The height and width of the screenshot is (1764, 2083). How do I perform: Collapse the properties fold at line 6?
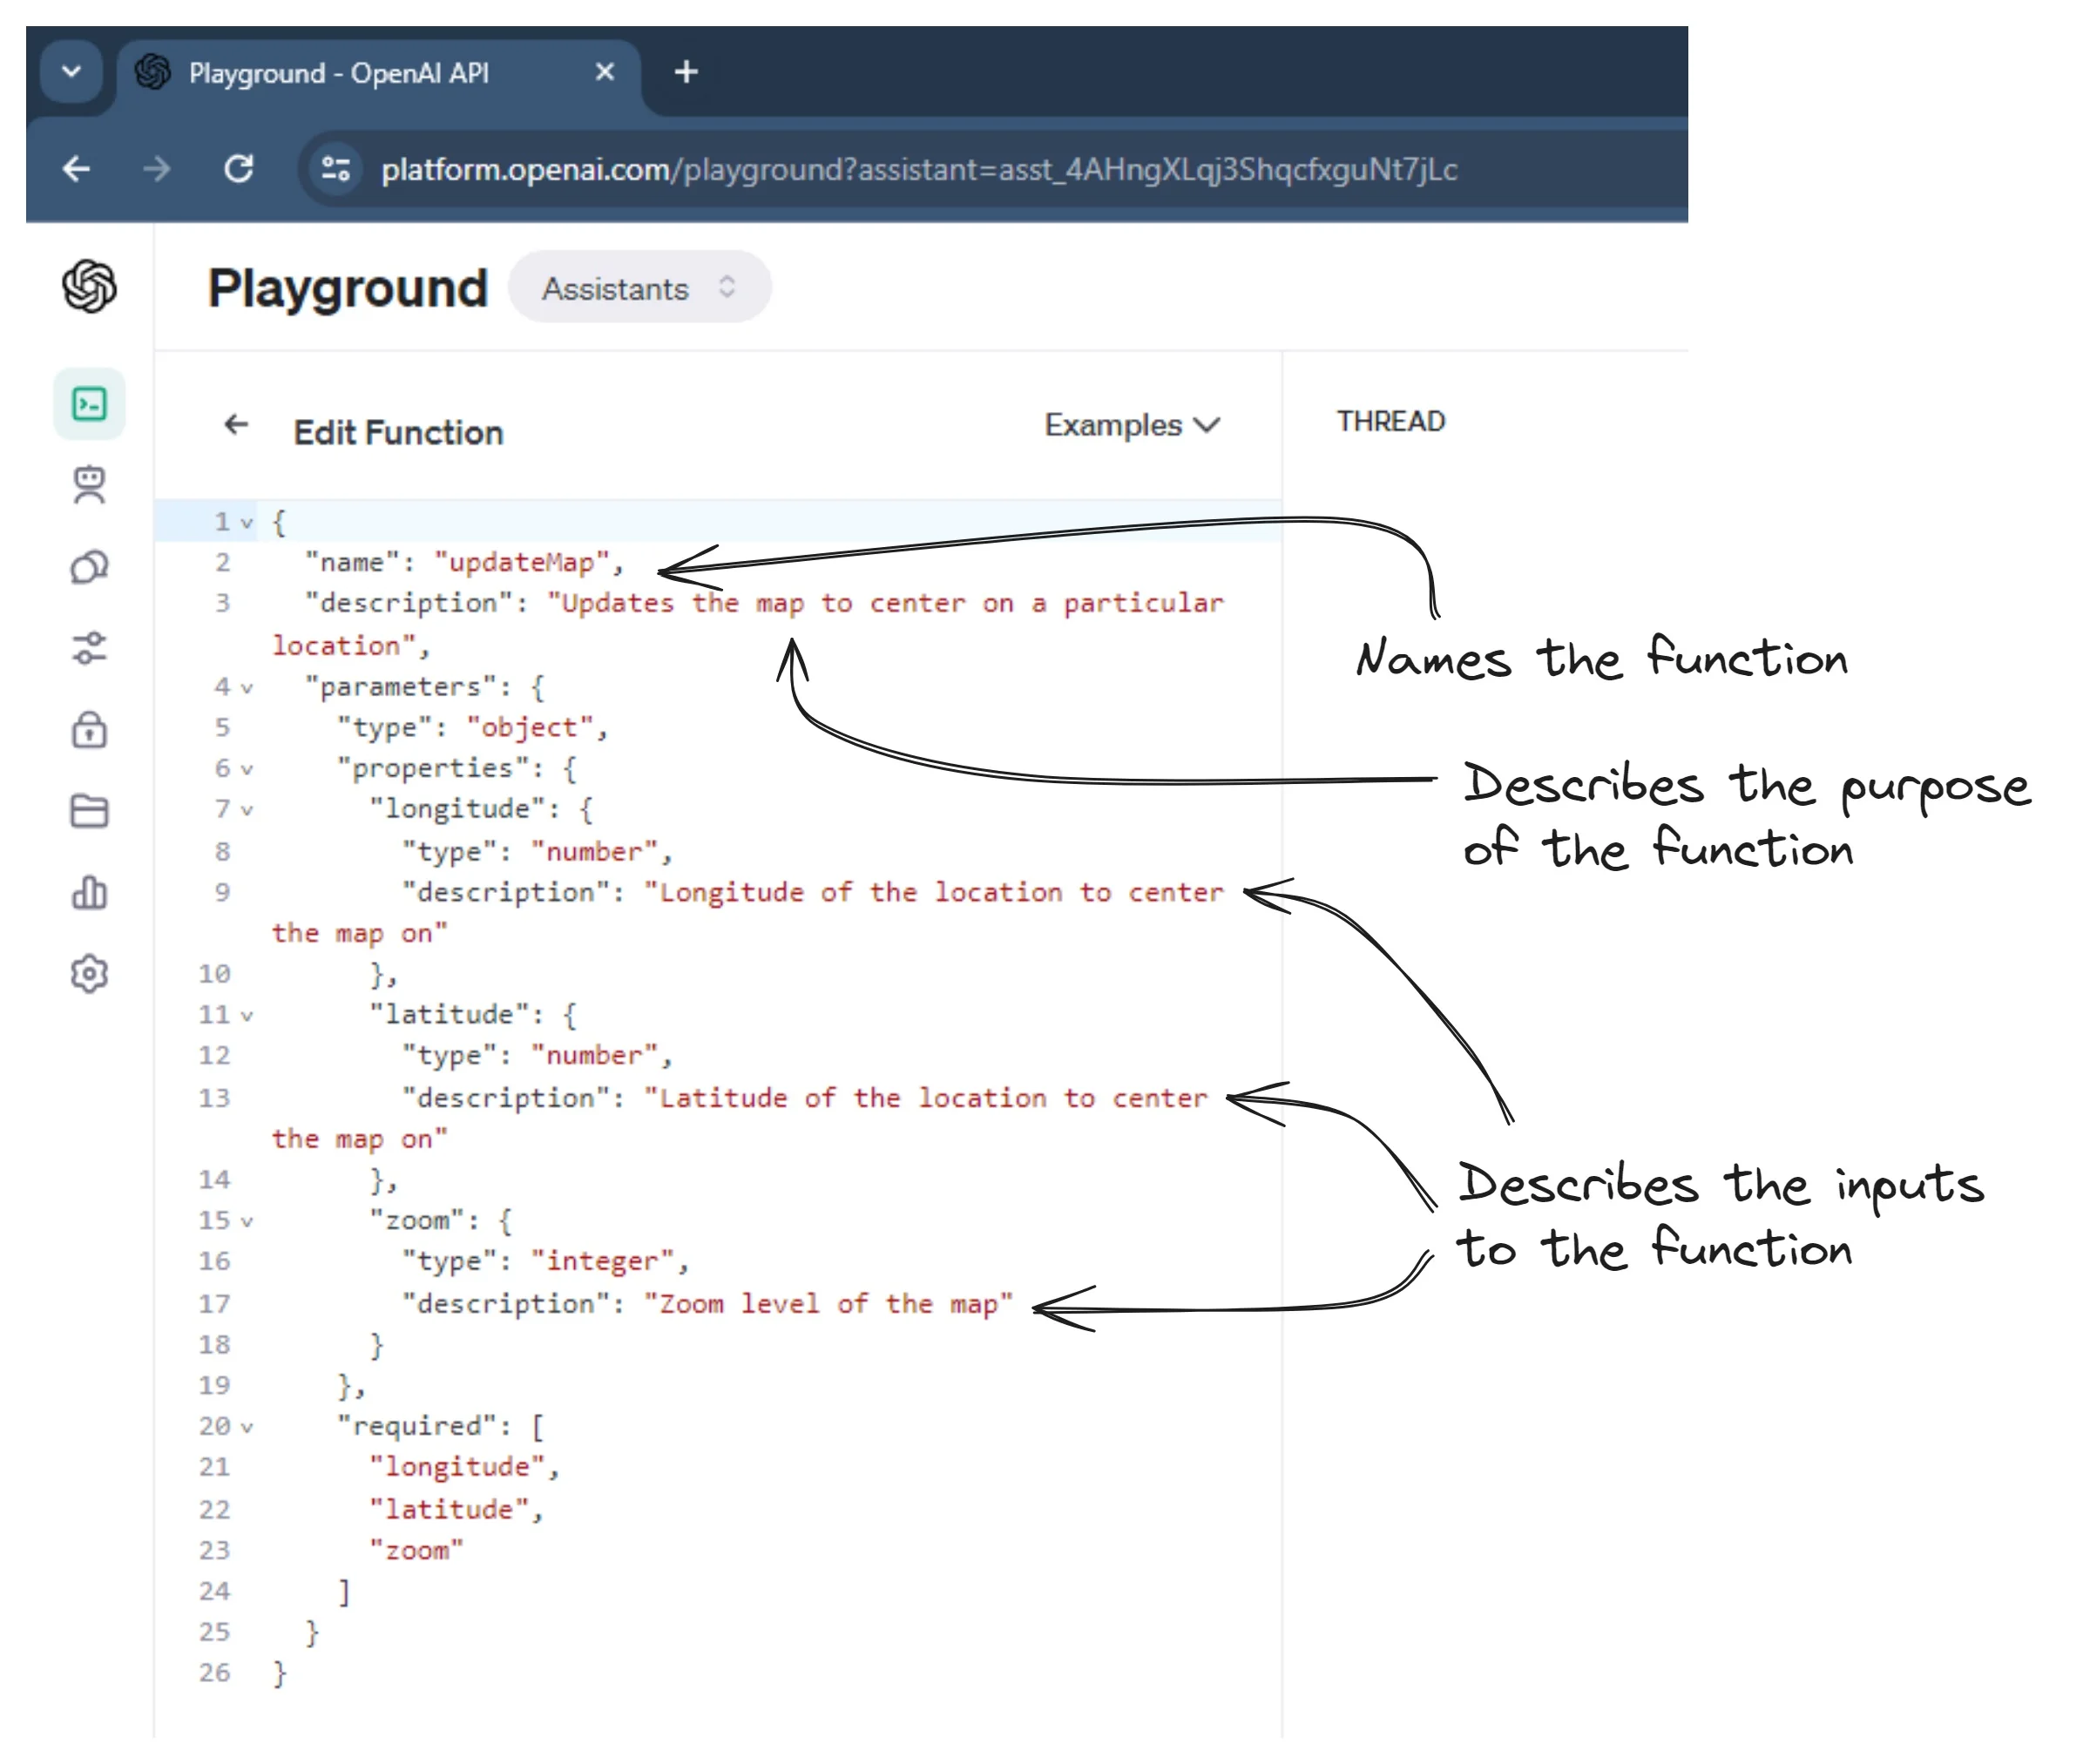click(246, 770)
